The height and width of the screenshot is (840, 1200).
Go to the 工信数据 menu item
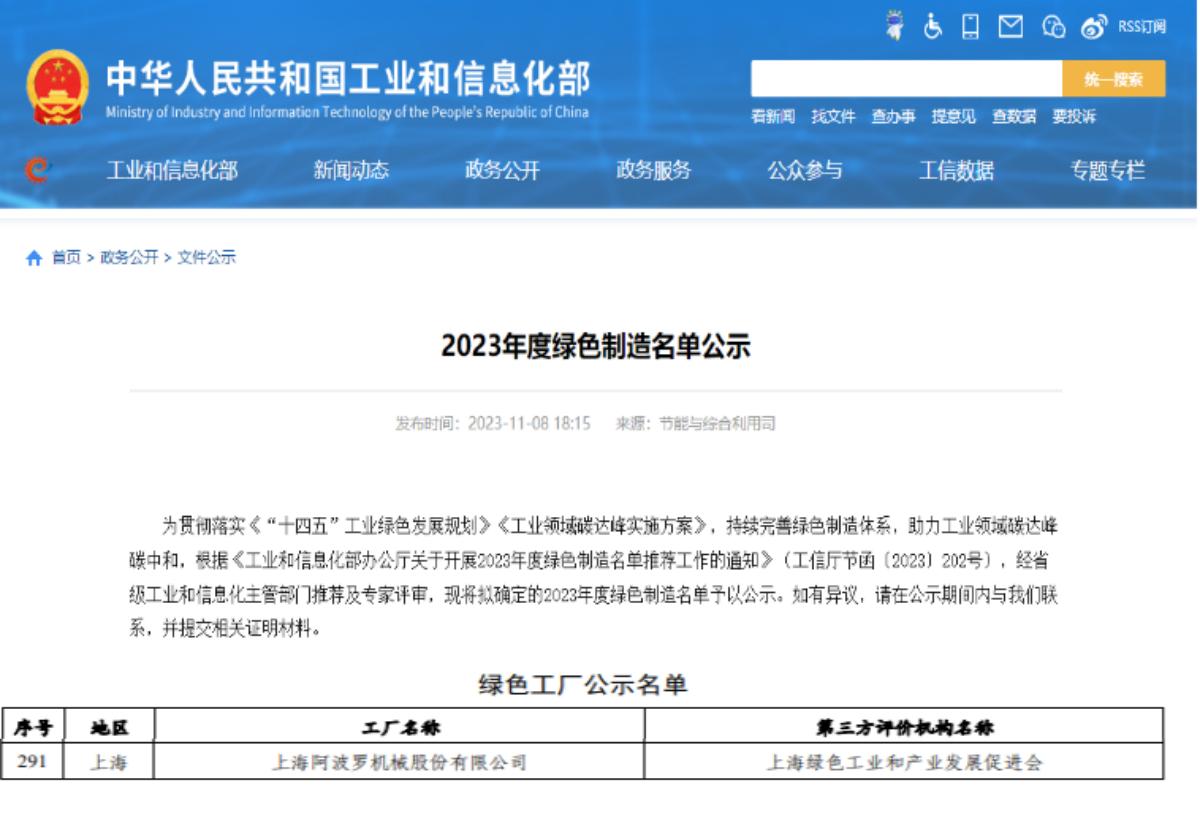click(x=956, y=171)
